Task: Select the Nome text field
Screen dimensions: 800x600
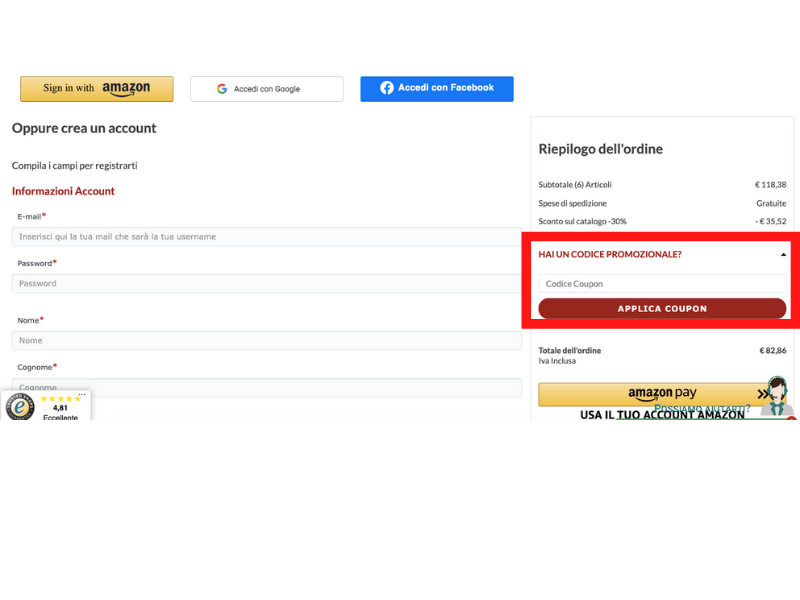Action: click(266, 341)
